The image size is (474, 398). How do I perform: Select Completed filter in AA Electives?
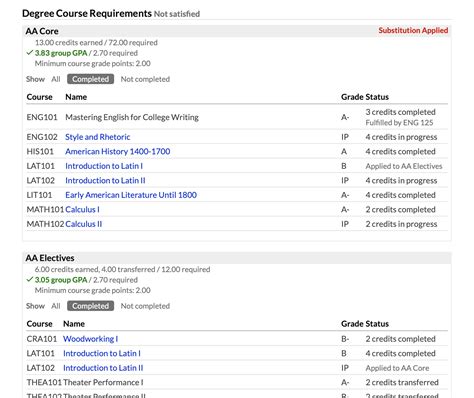click(90, 306)
